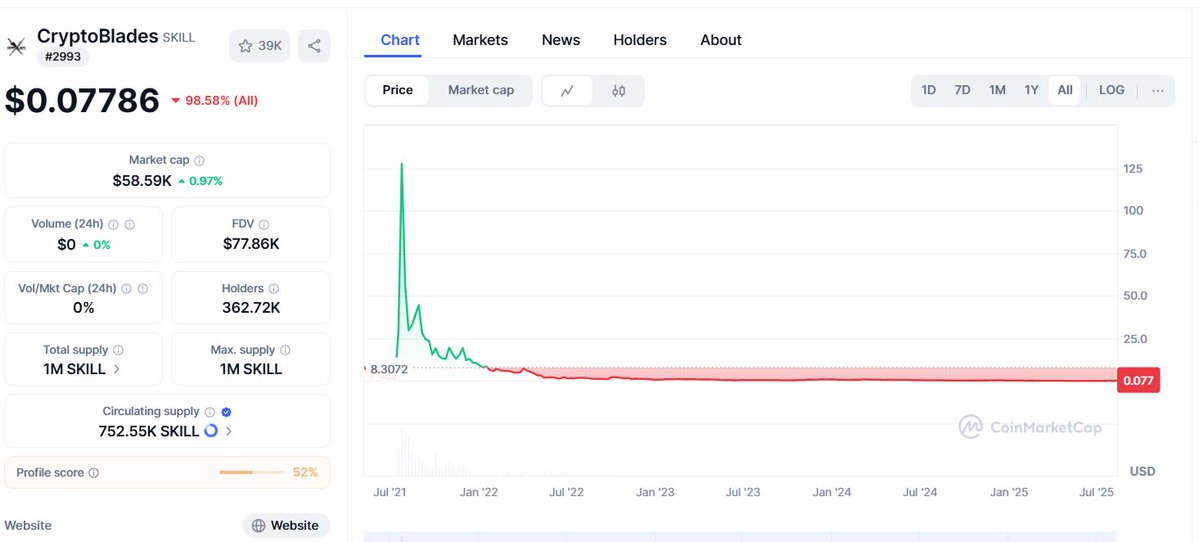
Task: Click first info icon next to Vol/Mkt Cap
Action: 126,288
